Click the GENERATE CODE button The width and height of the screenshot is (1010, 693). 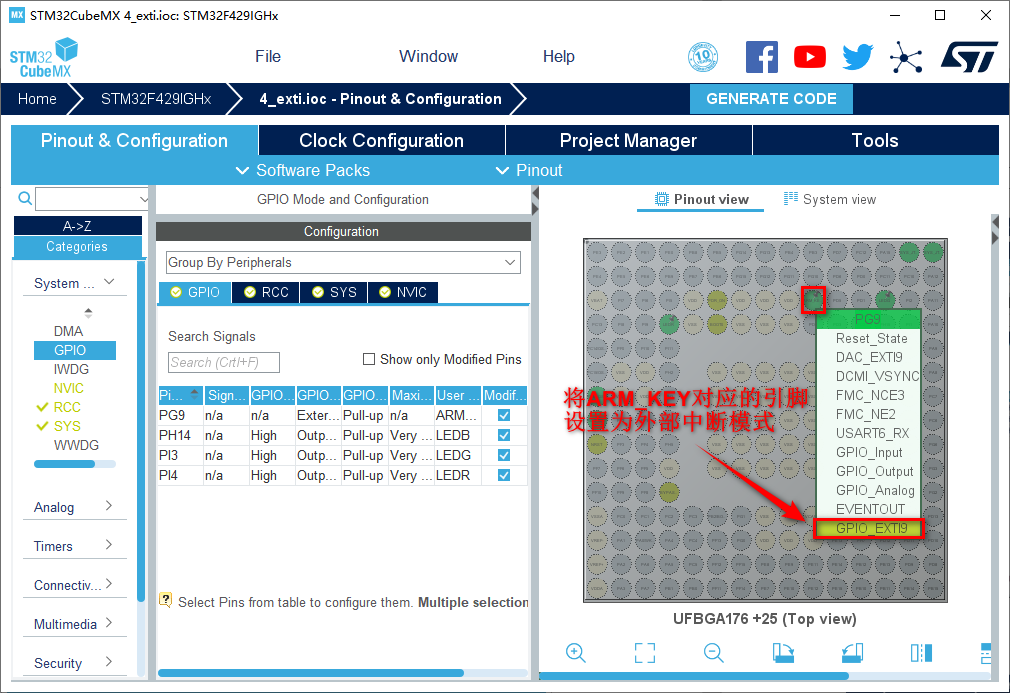point(771,99)
